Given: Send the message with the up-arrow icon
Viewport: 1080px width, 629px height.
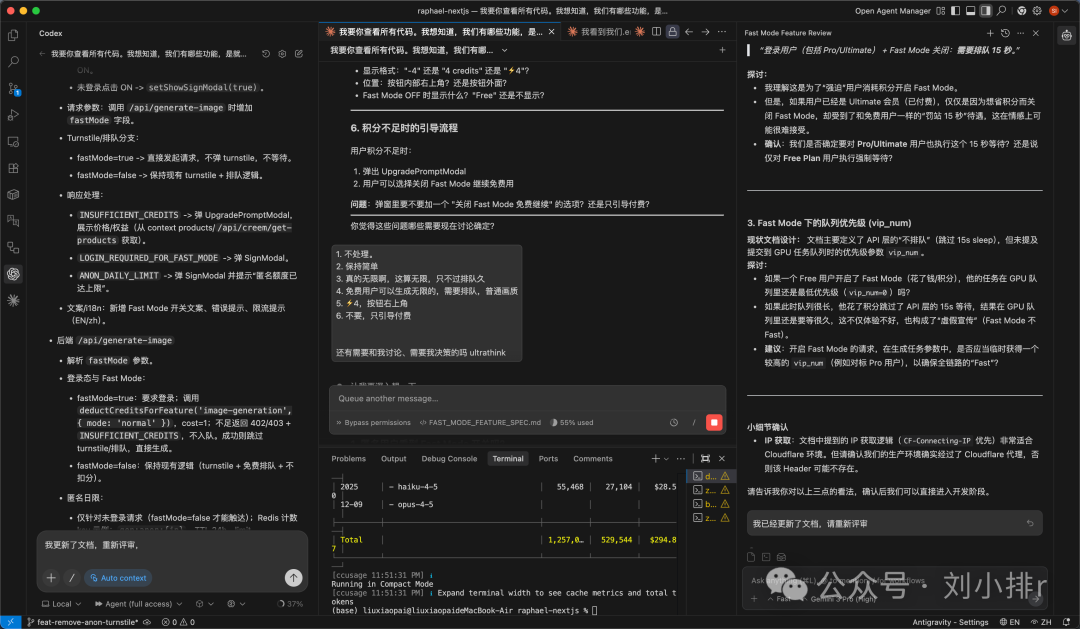Looking at the screenshot, I should [293, 577].
